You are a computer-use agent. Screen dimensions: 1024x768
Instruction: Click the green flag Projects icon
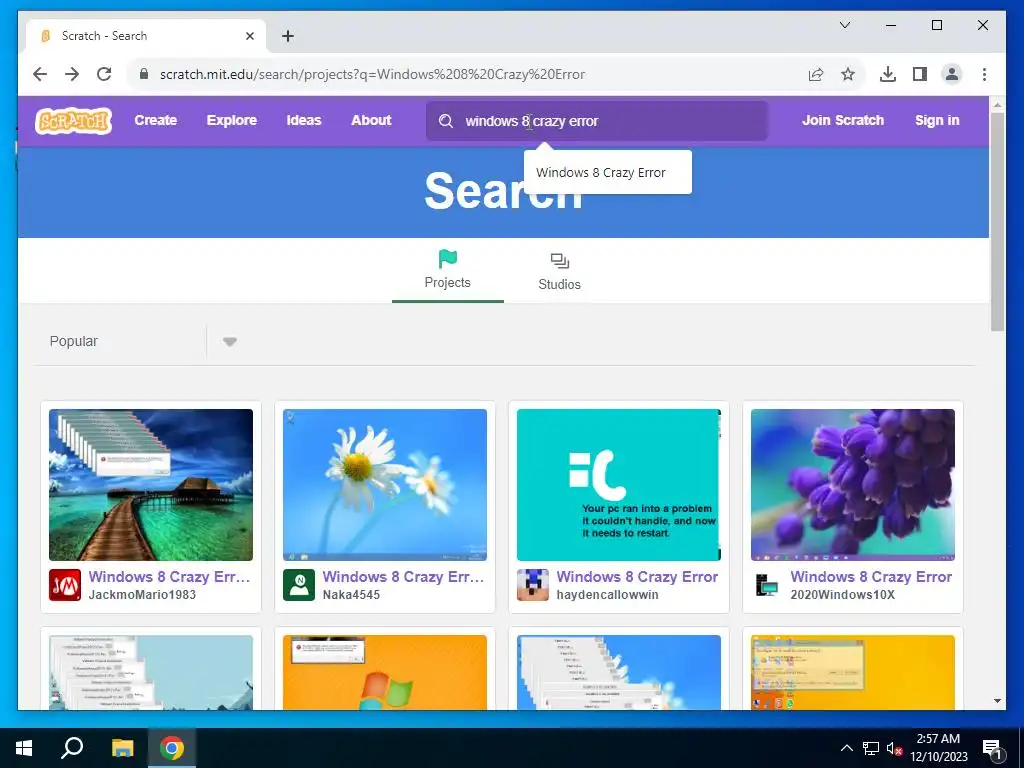point(447,259)
